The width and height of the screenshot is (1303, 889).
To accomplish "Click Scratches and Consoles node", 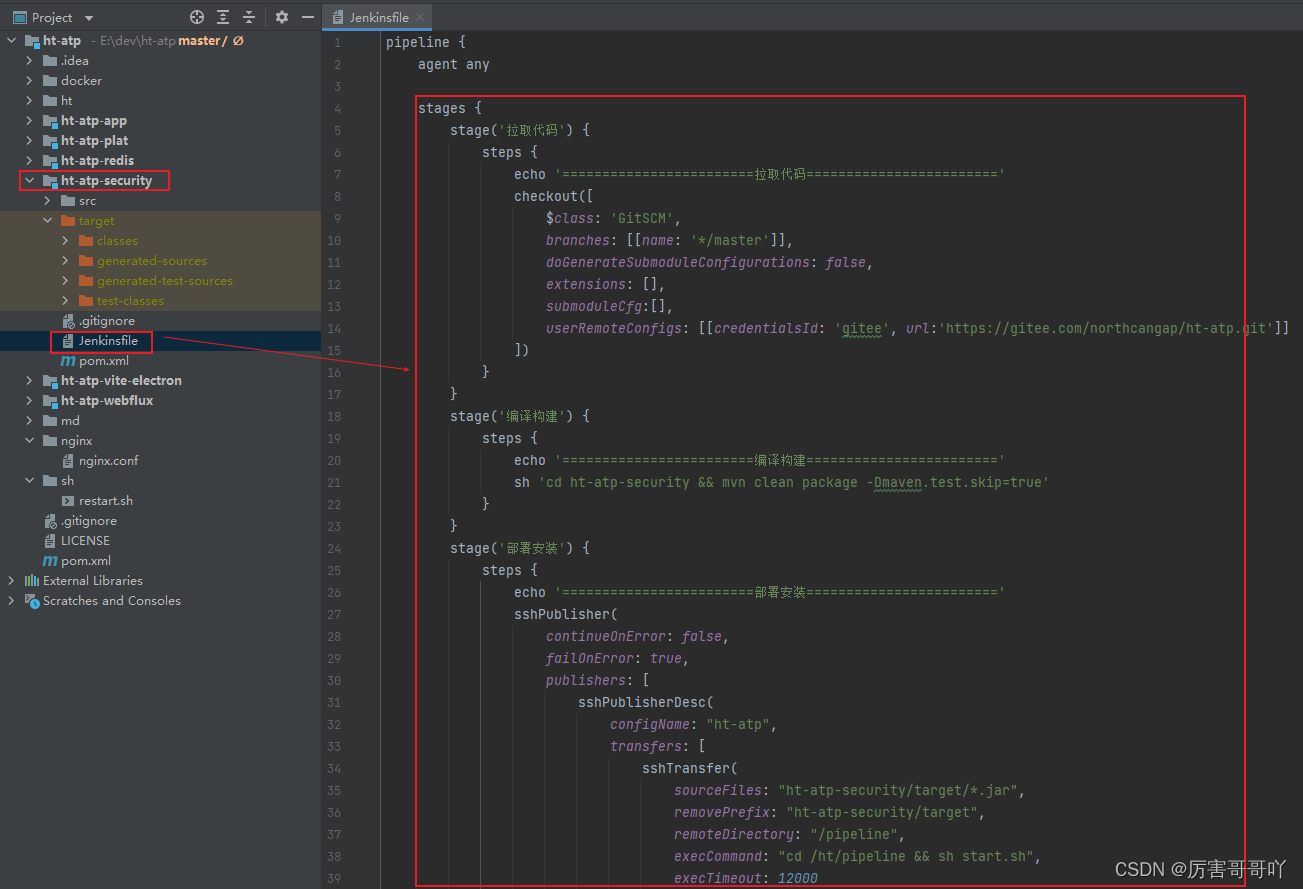I will (111, 601).
